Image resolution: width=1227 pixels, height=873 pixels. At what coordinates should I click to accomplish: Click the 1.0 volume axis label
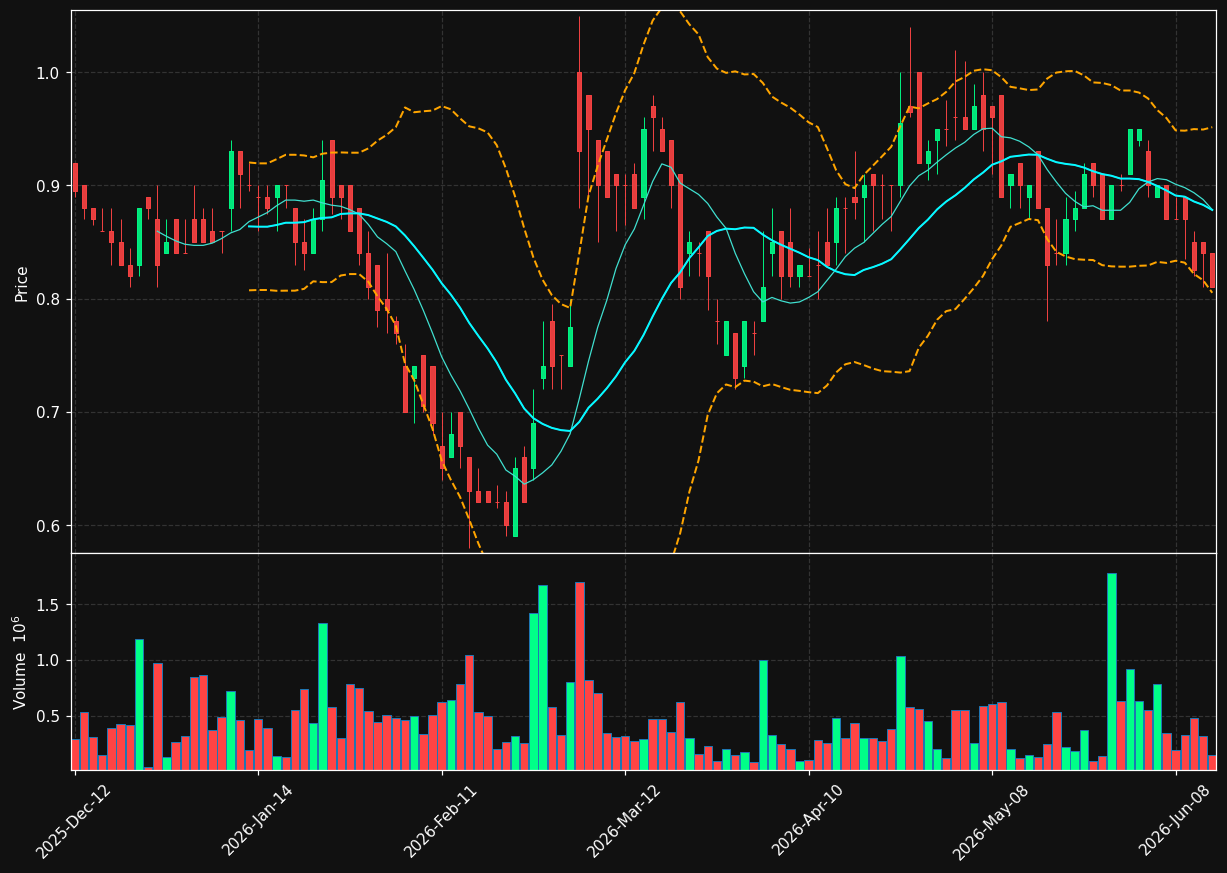50,661
